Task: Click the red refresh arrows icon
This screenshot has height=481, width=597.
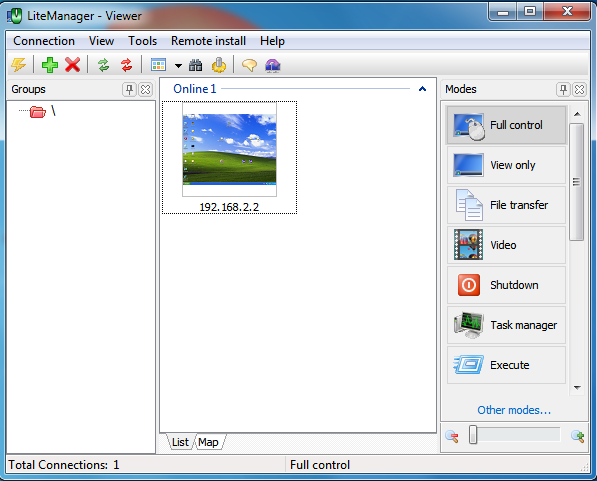Action: (126, 65)
